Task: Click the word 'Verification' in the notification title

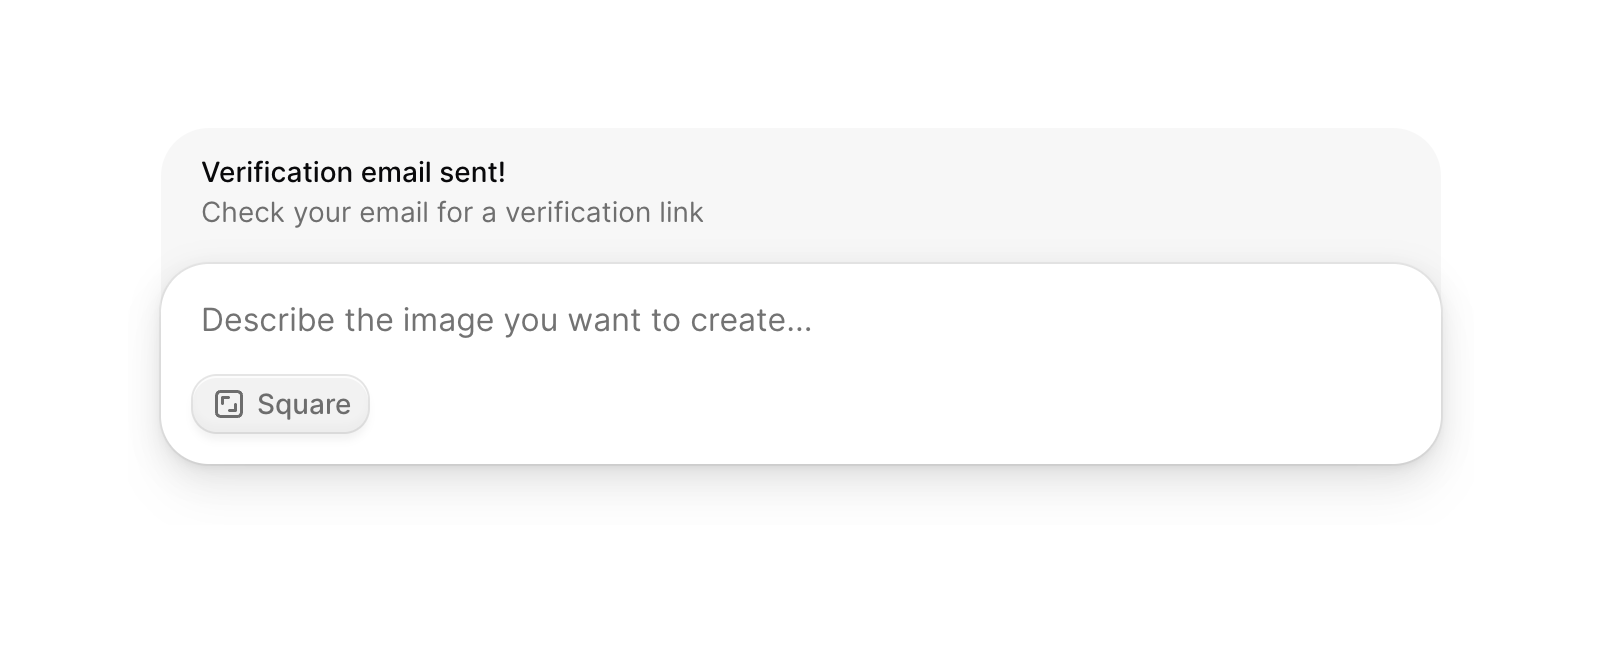Action: (x=262, y=172)
